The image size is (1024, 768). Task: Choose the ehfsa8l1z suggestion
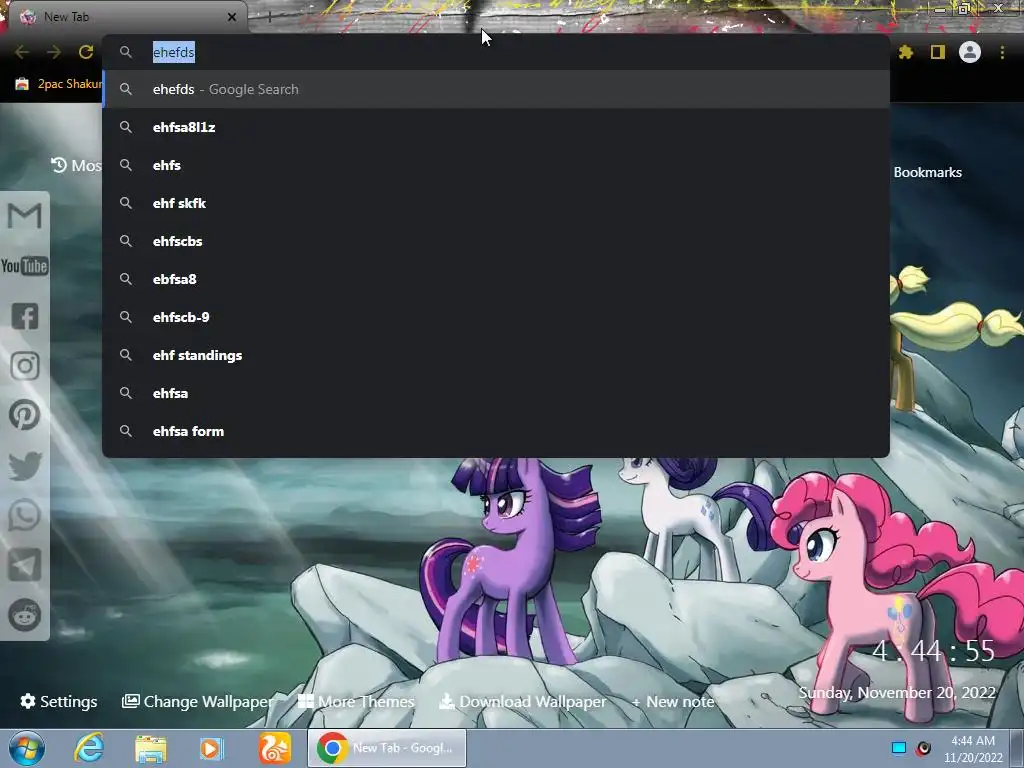pyautogui.click(x=496, y=127)
